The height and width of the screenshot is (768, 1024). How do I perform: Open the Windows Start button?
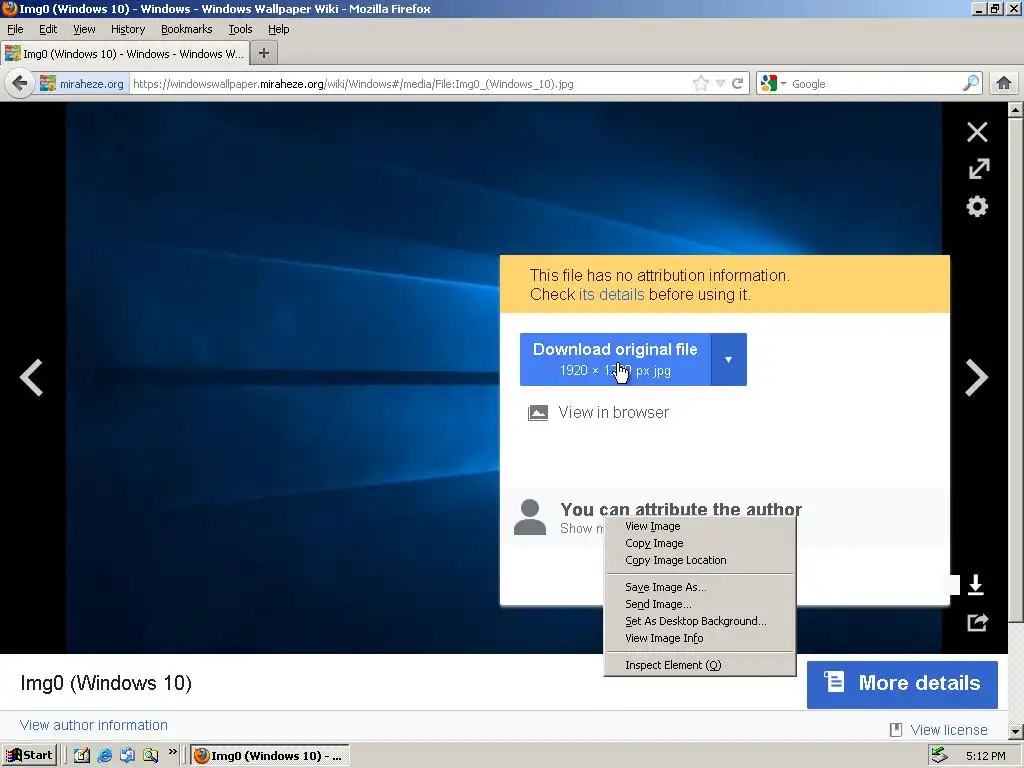[29, 756]
